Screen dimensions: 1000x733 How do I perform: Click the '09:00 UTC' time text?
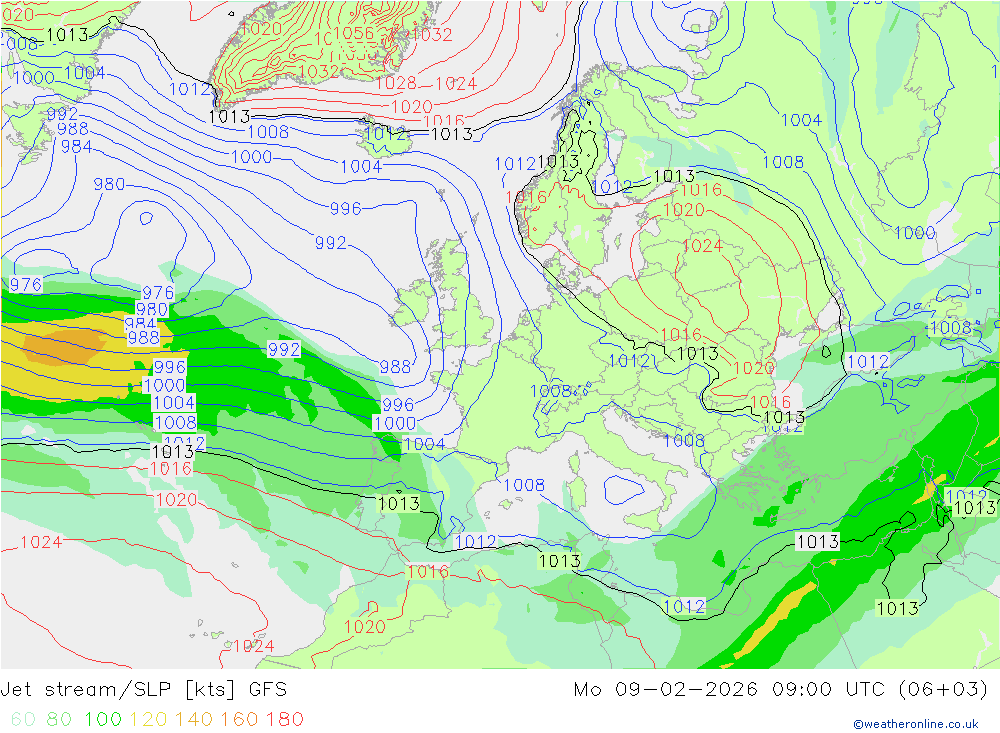828,690
